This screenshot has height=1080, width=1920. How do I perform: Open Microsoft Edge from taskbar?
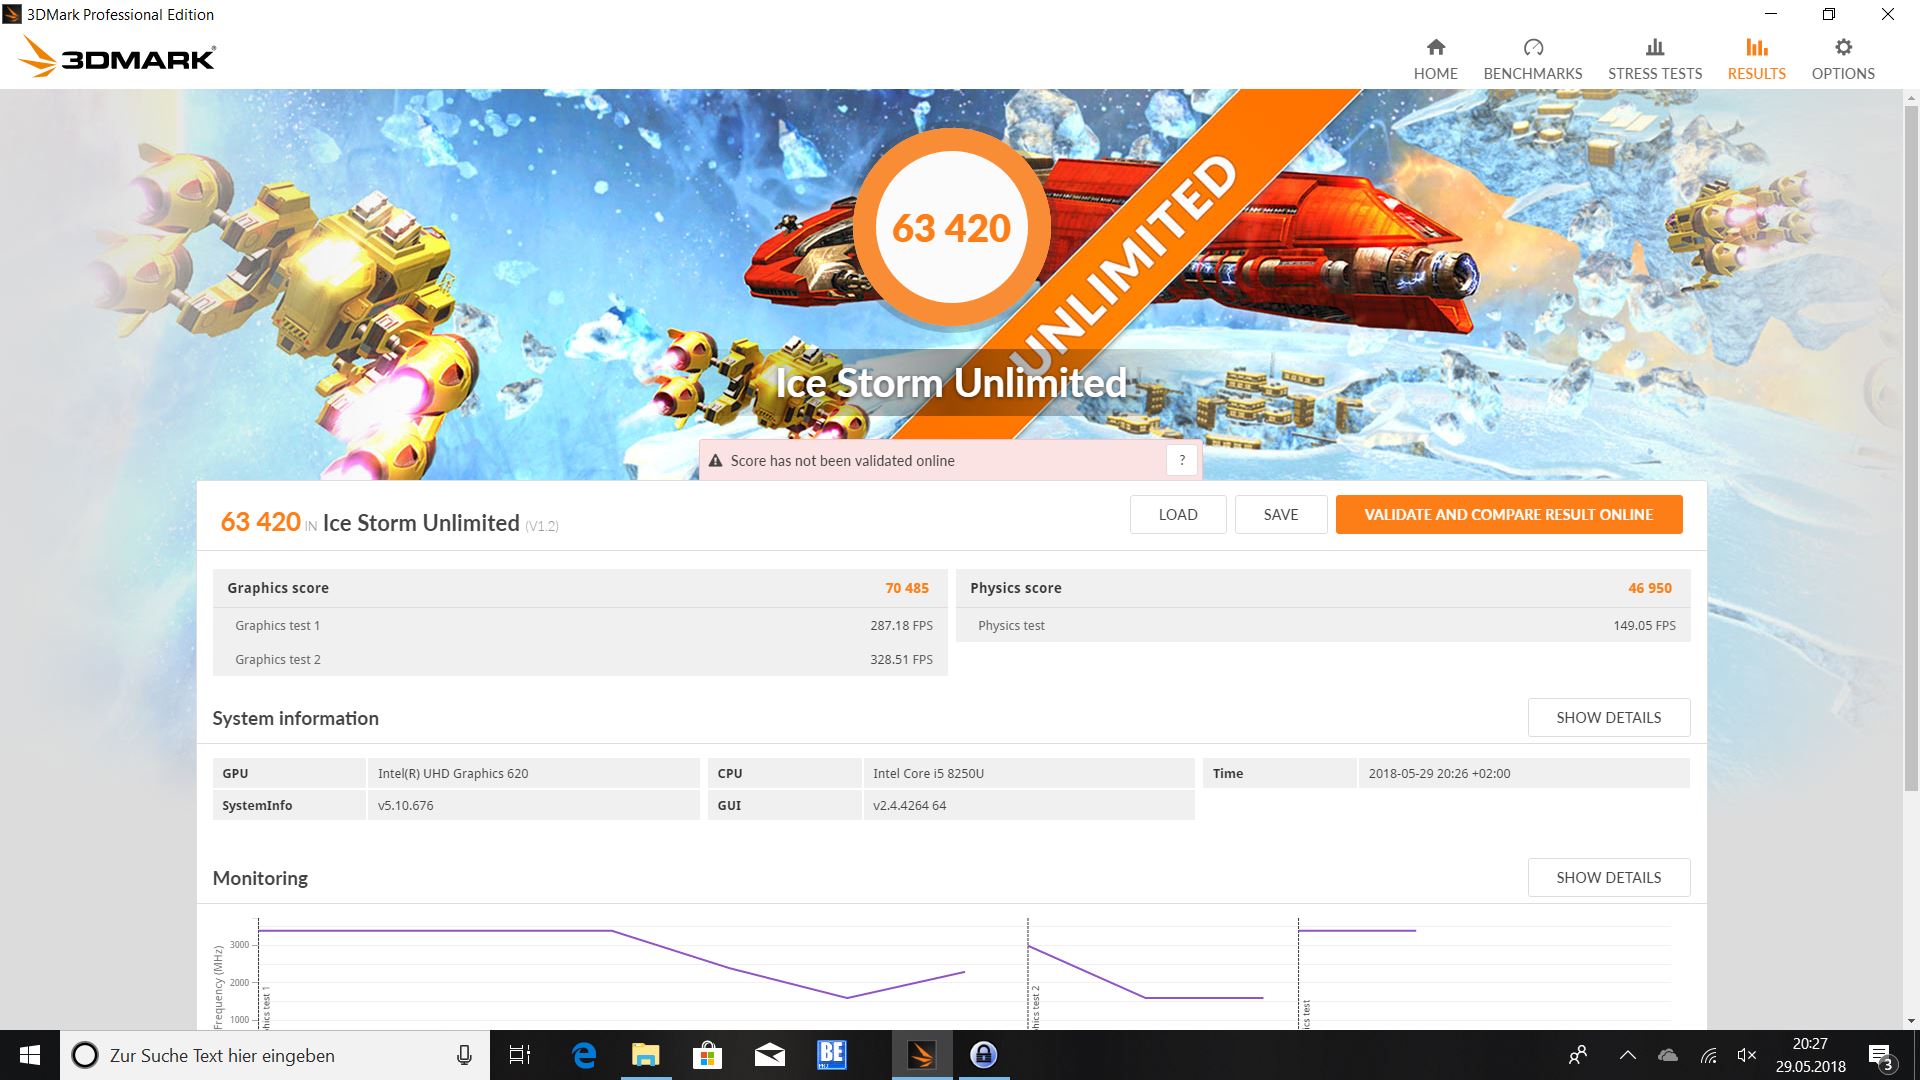coord(584,1055)
